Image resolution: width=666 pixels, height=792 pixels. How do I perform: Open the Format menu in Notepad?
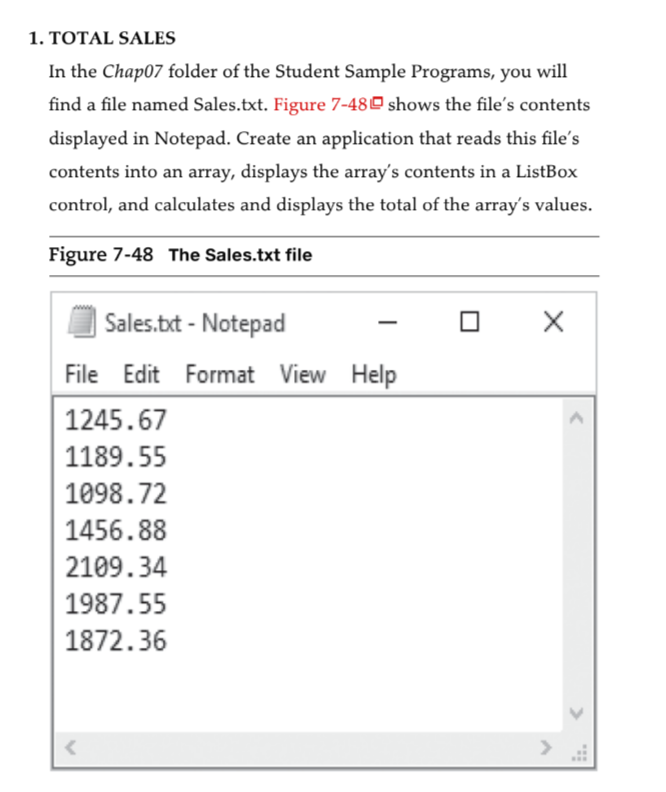220,374
